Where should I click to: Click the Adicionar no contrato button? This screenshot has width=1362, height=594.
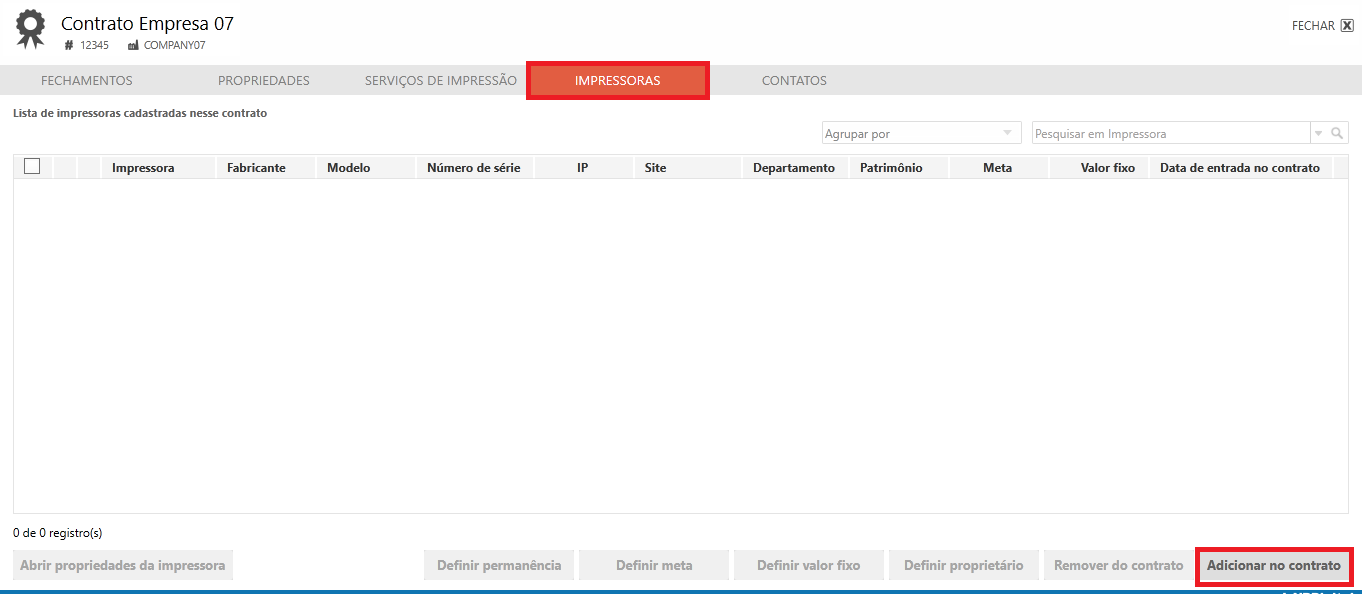click(1273, 566)
